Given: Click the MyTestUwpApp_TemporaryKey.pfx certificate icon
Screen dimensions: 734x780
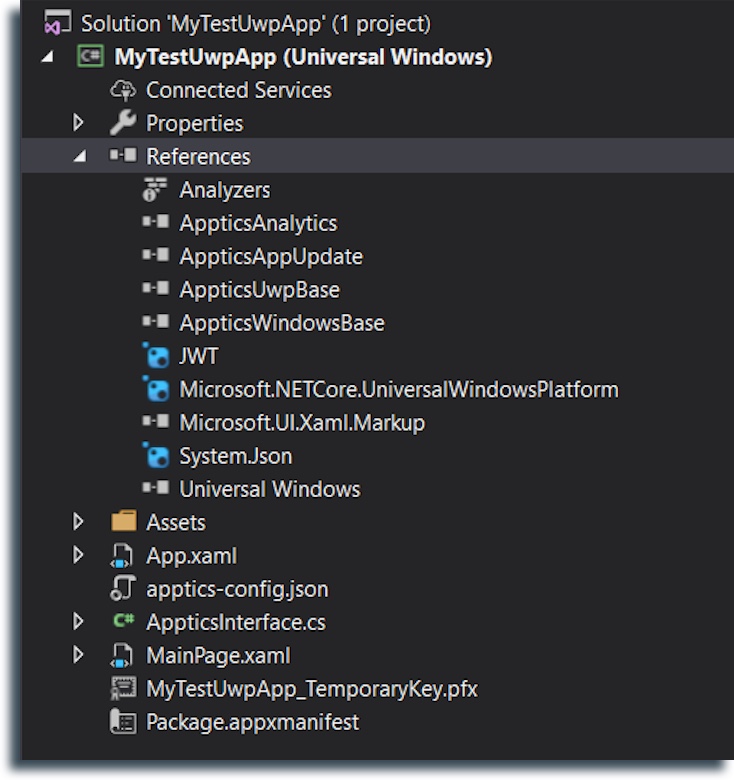Looking at the screenshot, I should pos(123,689).
